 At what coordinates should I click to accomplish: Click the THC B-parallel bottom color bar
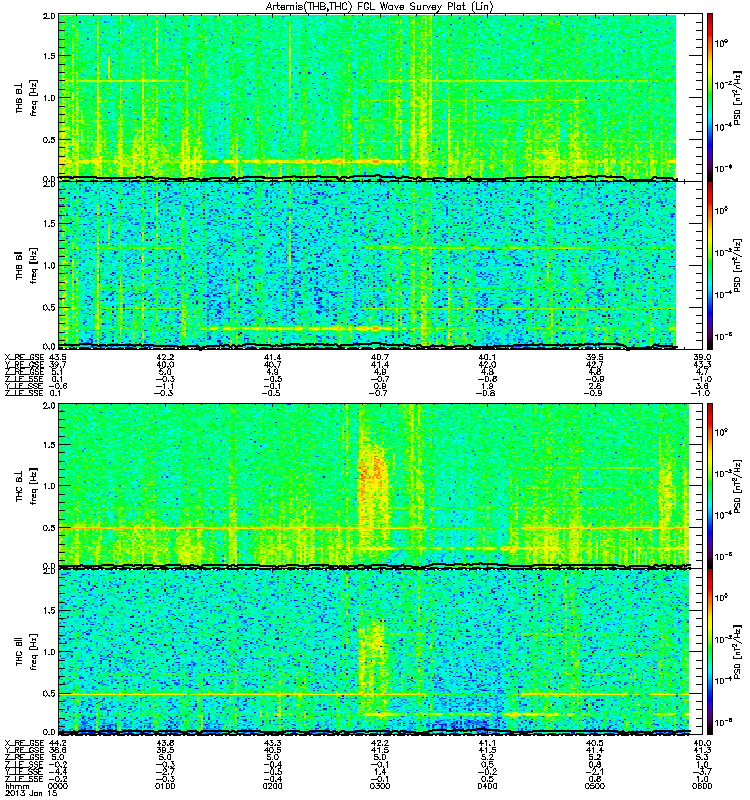tap(710, 651)
